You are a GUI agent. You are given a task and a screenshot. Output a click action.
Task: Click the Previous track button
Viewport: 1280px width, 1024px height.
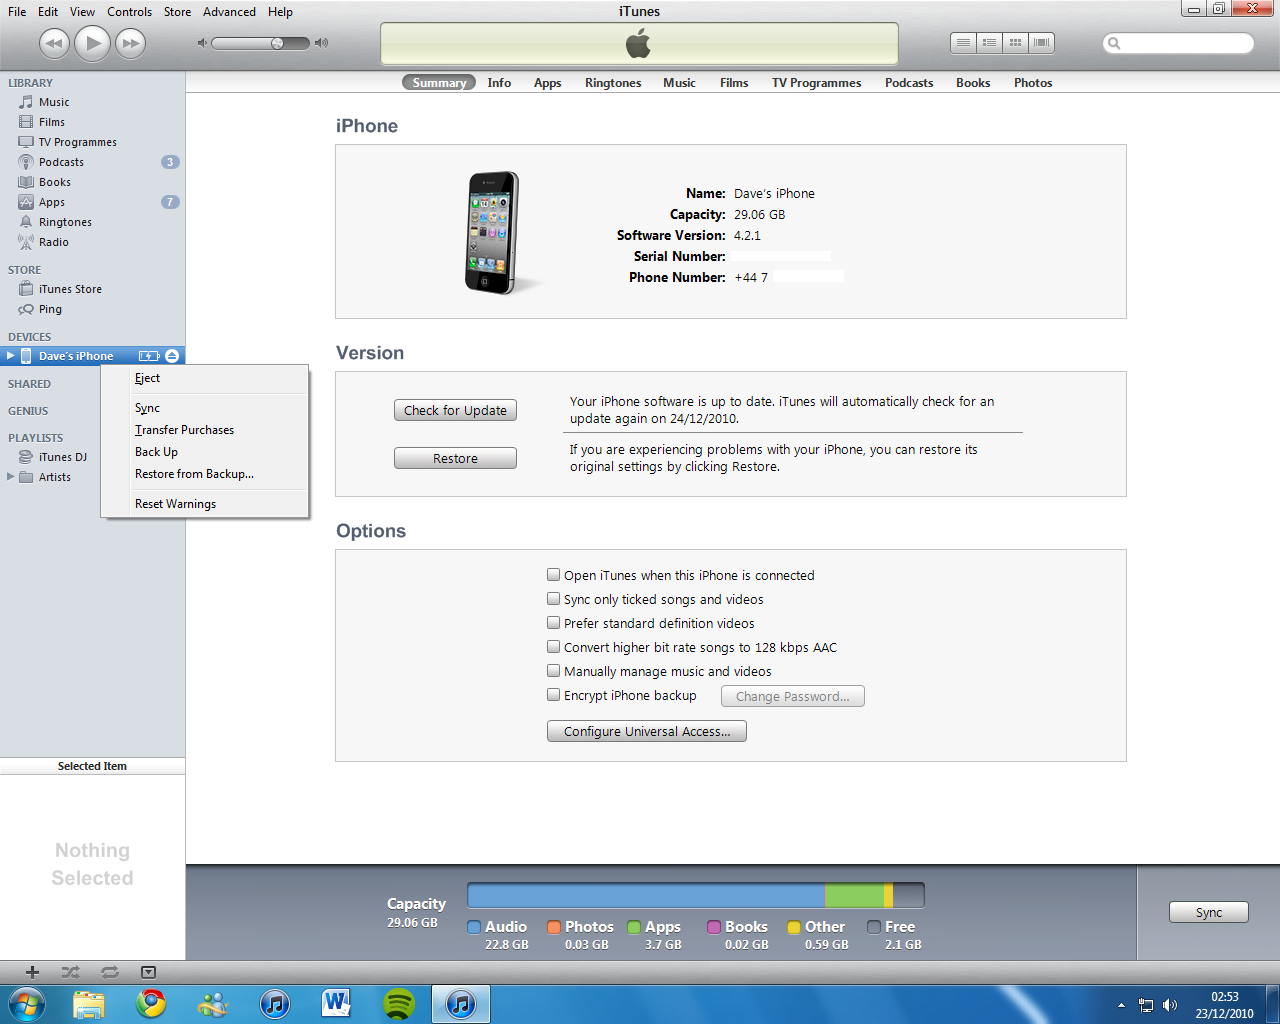[55, 43]
